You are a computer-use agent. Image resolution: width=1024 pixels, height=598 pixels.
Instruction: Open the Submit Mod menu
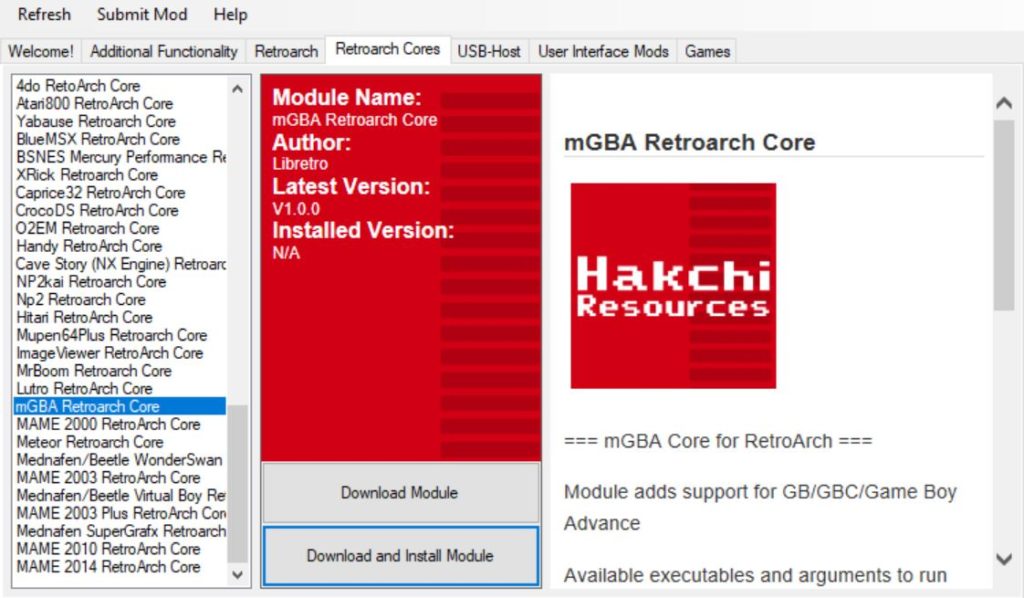tap(142, 14)
